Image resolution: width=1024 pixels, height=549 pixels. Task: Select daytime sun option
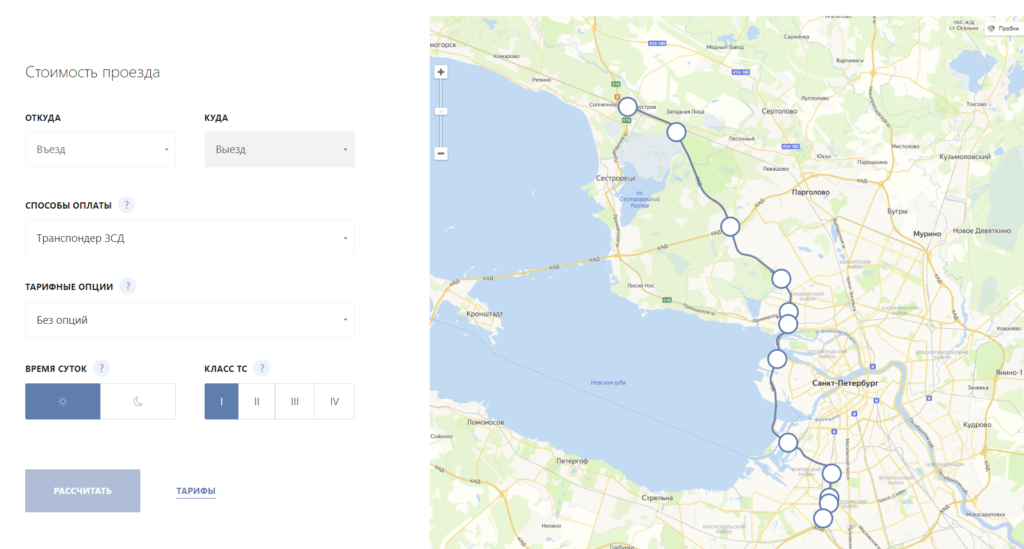click(x=63, y=401)
